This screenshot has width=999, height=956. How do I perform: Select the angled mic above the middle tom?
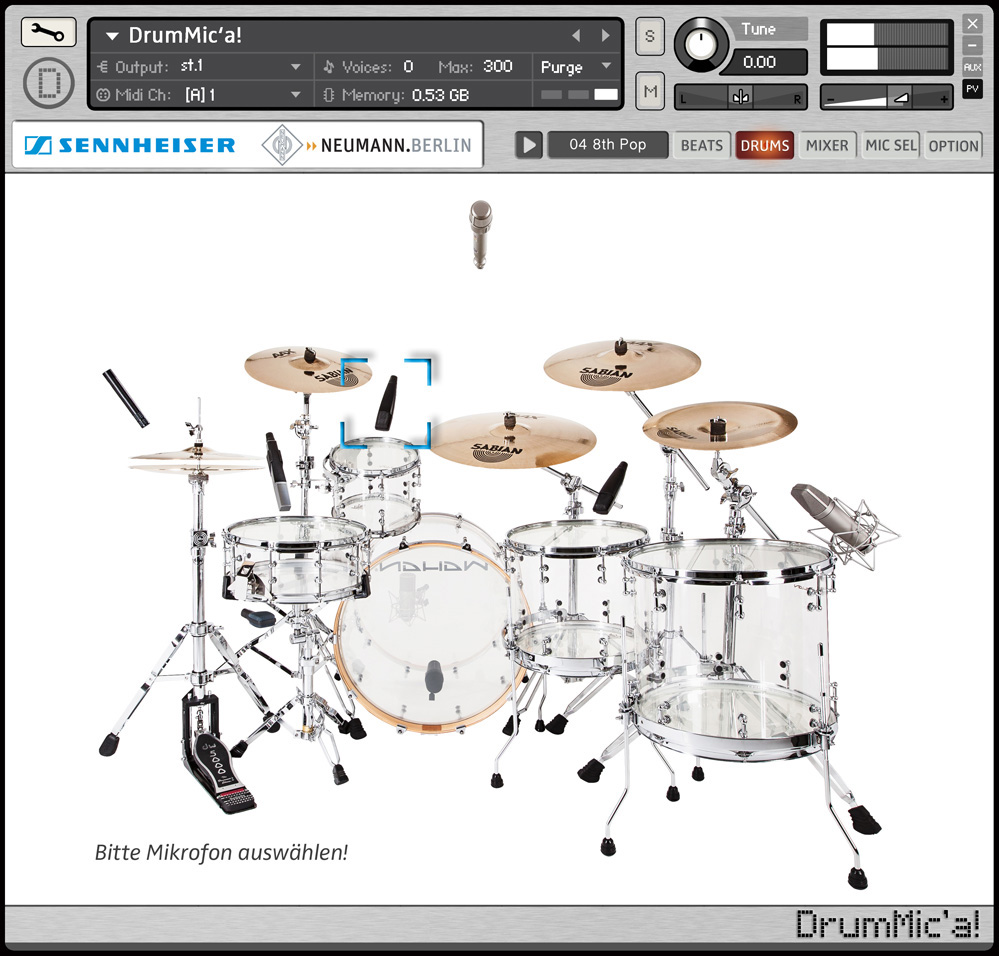610,485
